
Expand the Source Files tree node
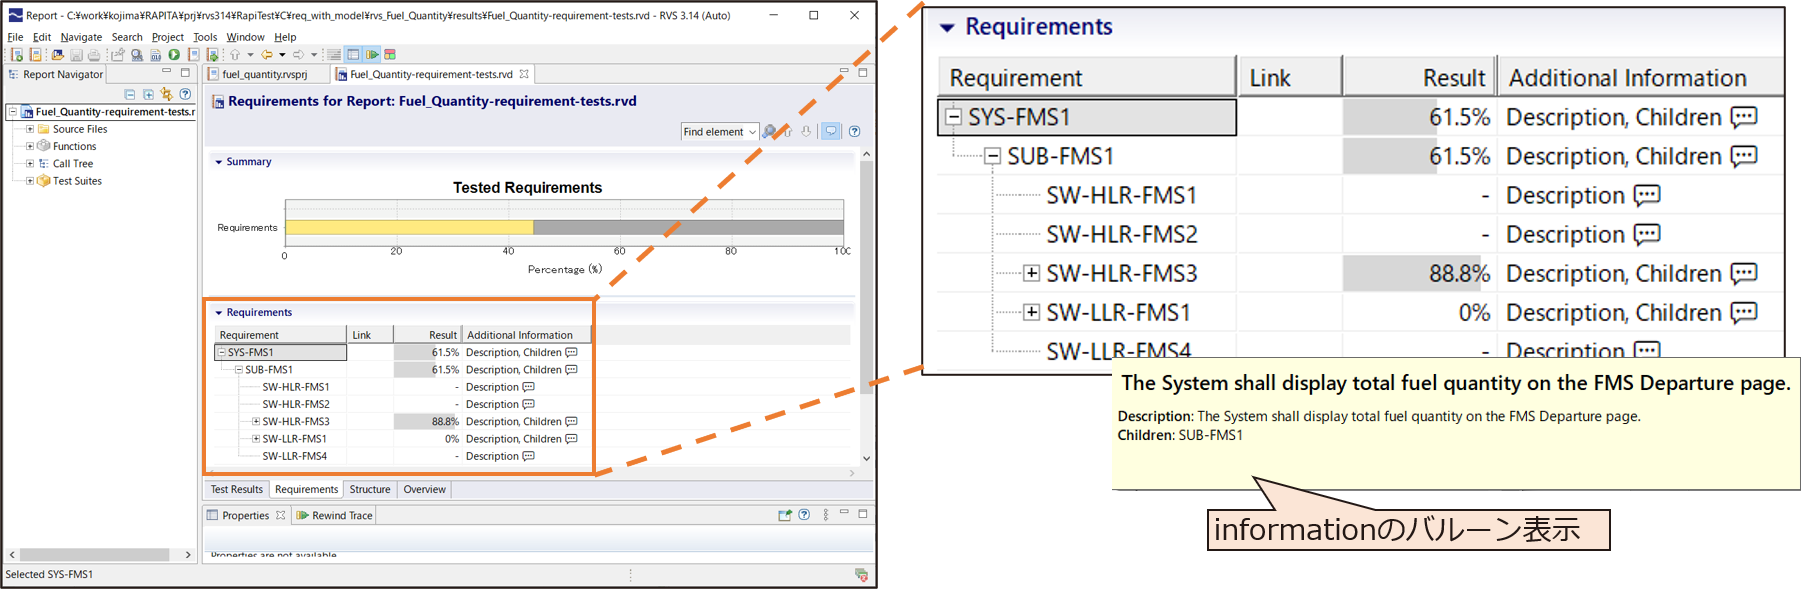click(x=30, y=129)
